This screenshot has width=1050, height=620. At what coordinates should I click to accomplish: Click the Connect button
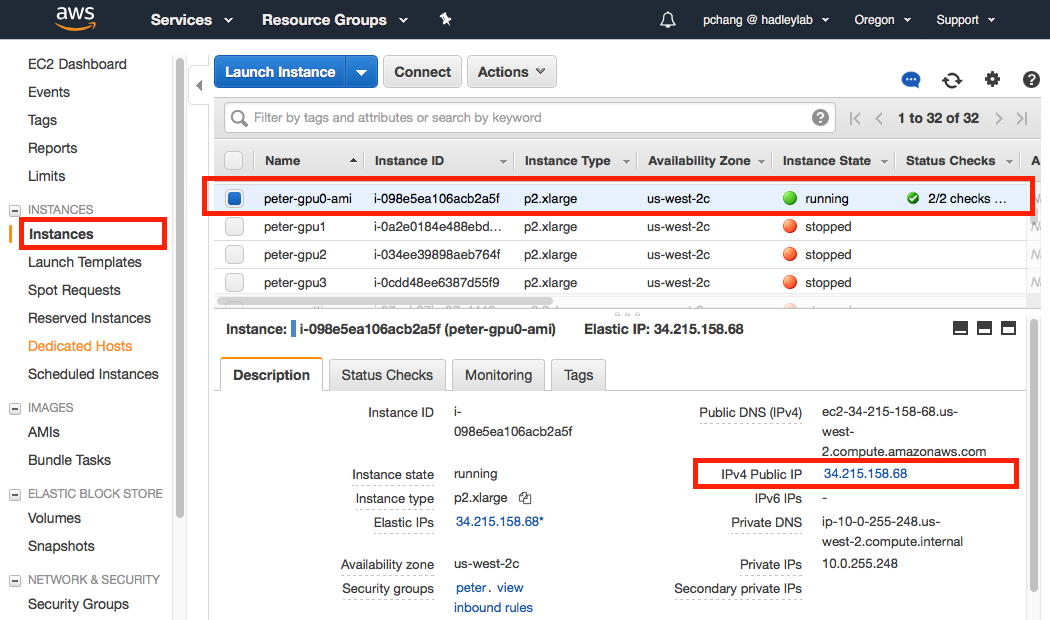pos(423,72)
